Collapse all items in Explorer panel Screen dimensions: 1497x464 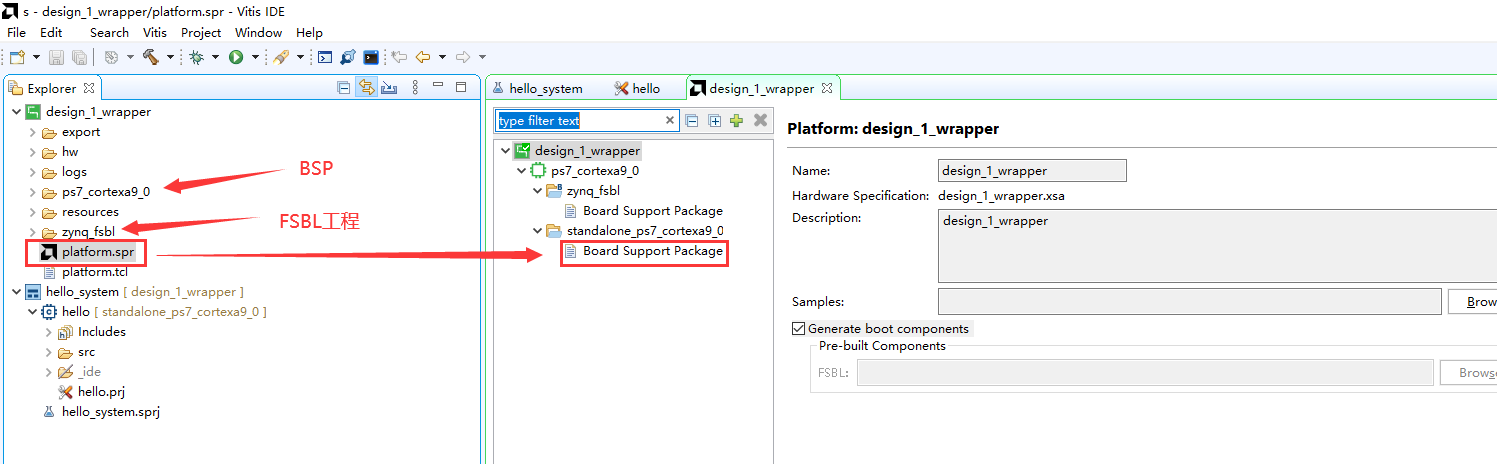344,88
